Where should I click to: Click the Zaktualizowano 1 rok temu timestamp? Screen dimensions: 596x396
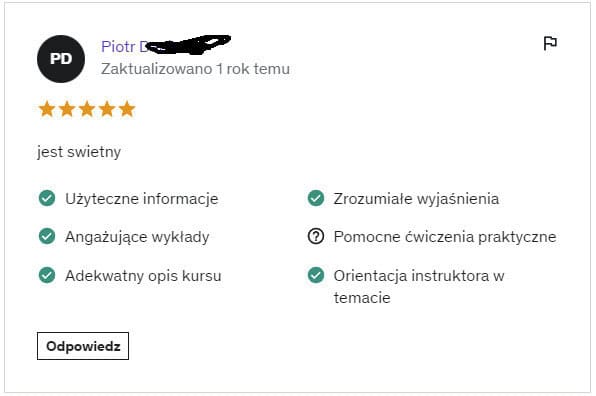click(x=195, y=69)
